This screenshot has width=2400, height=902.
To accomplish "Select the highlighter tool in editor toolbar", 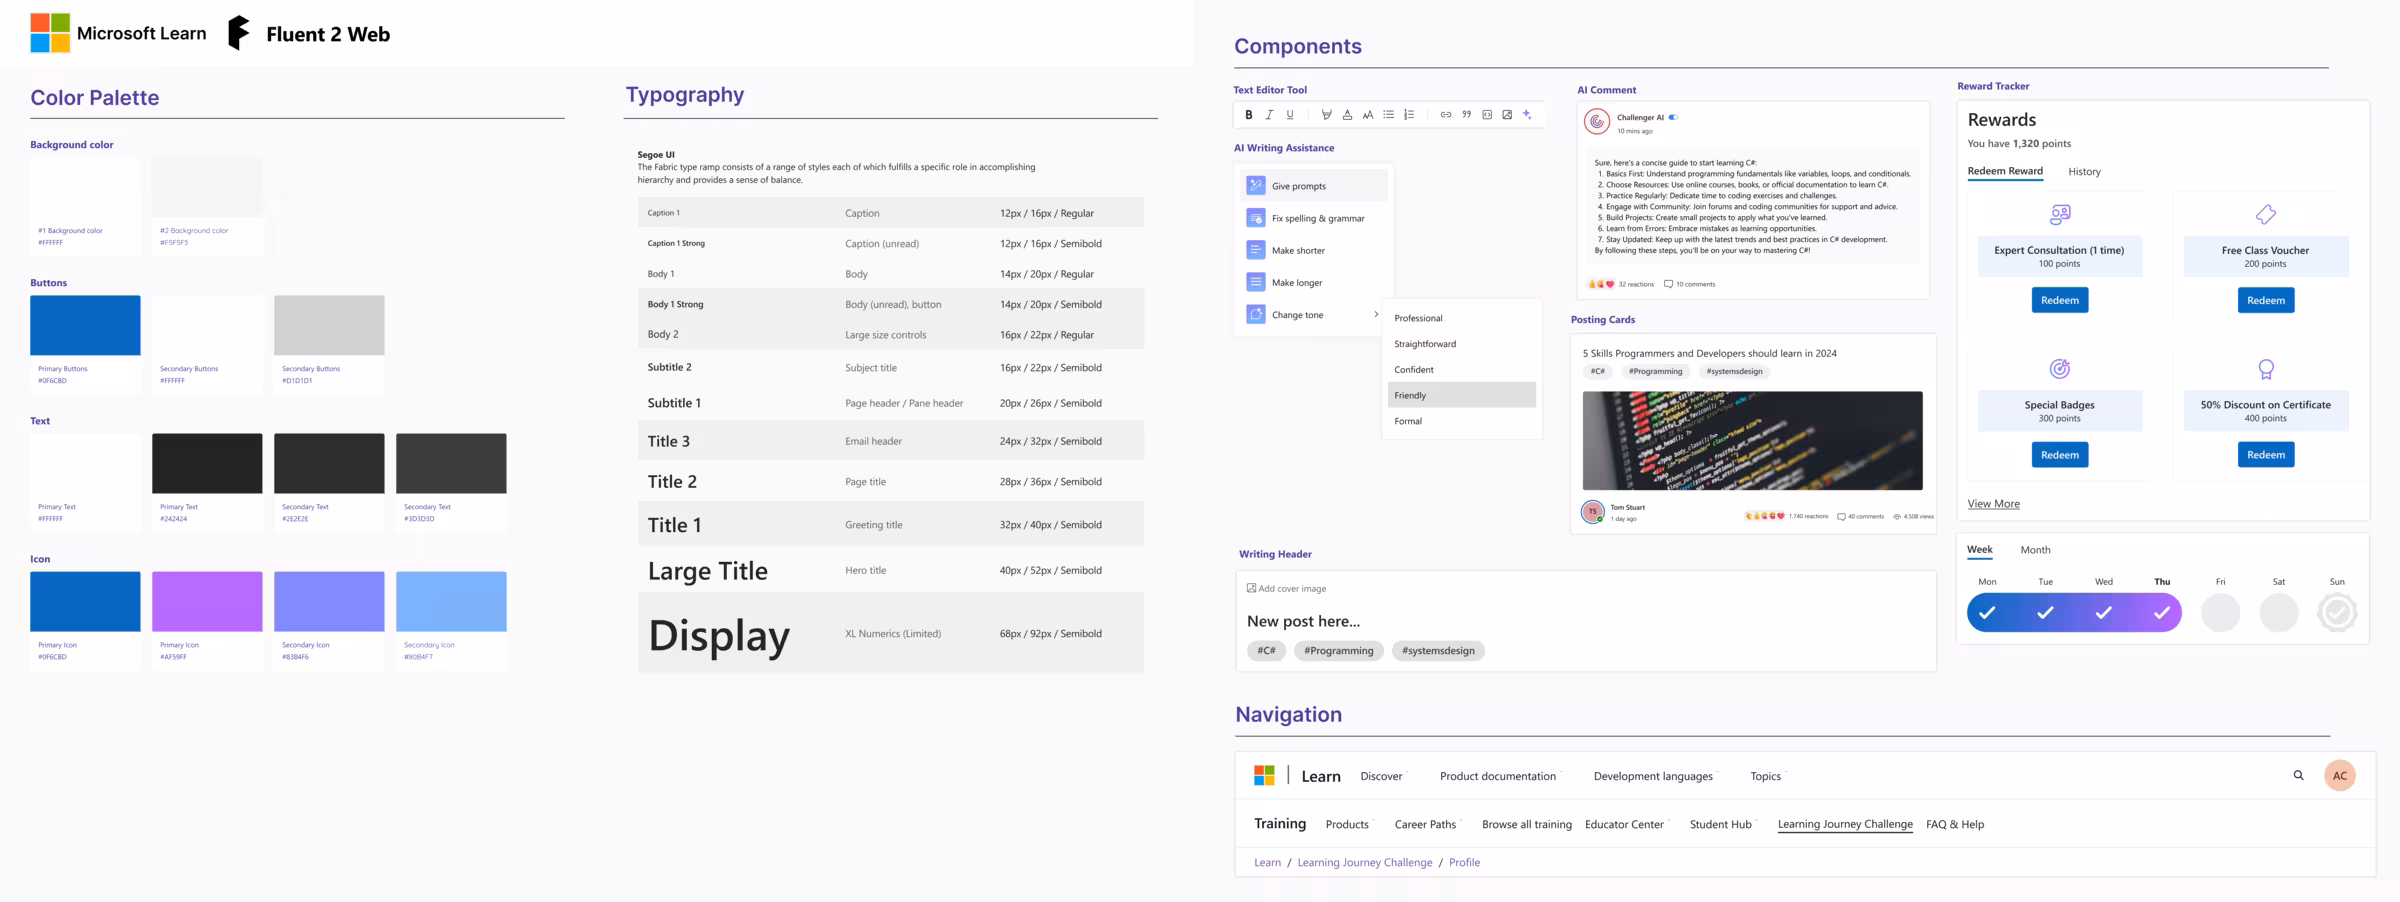I will 1326,115.
